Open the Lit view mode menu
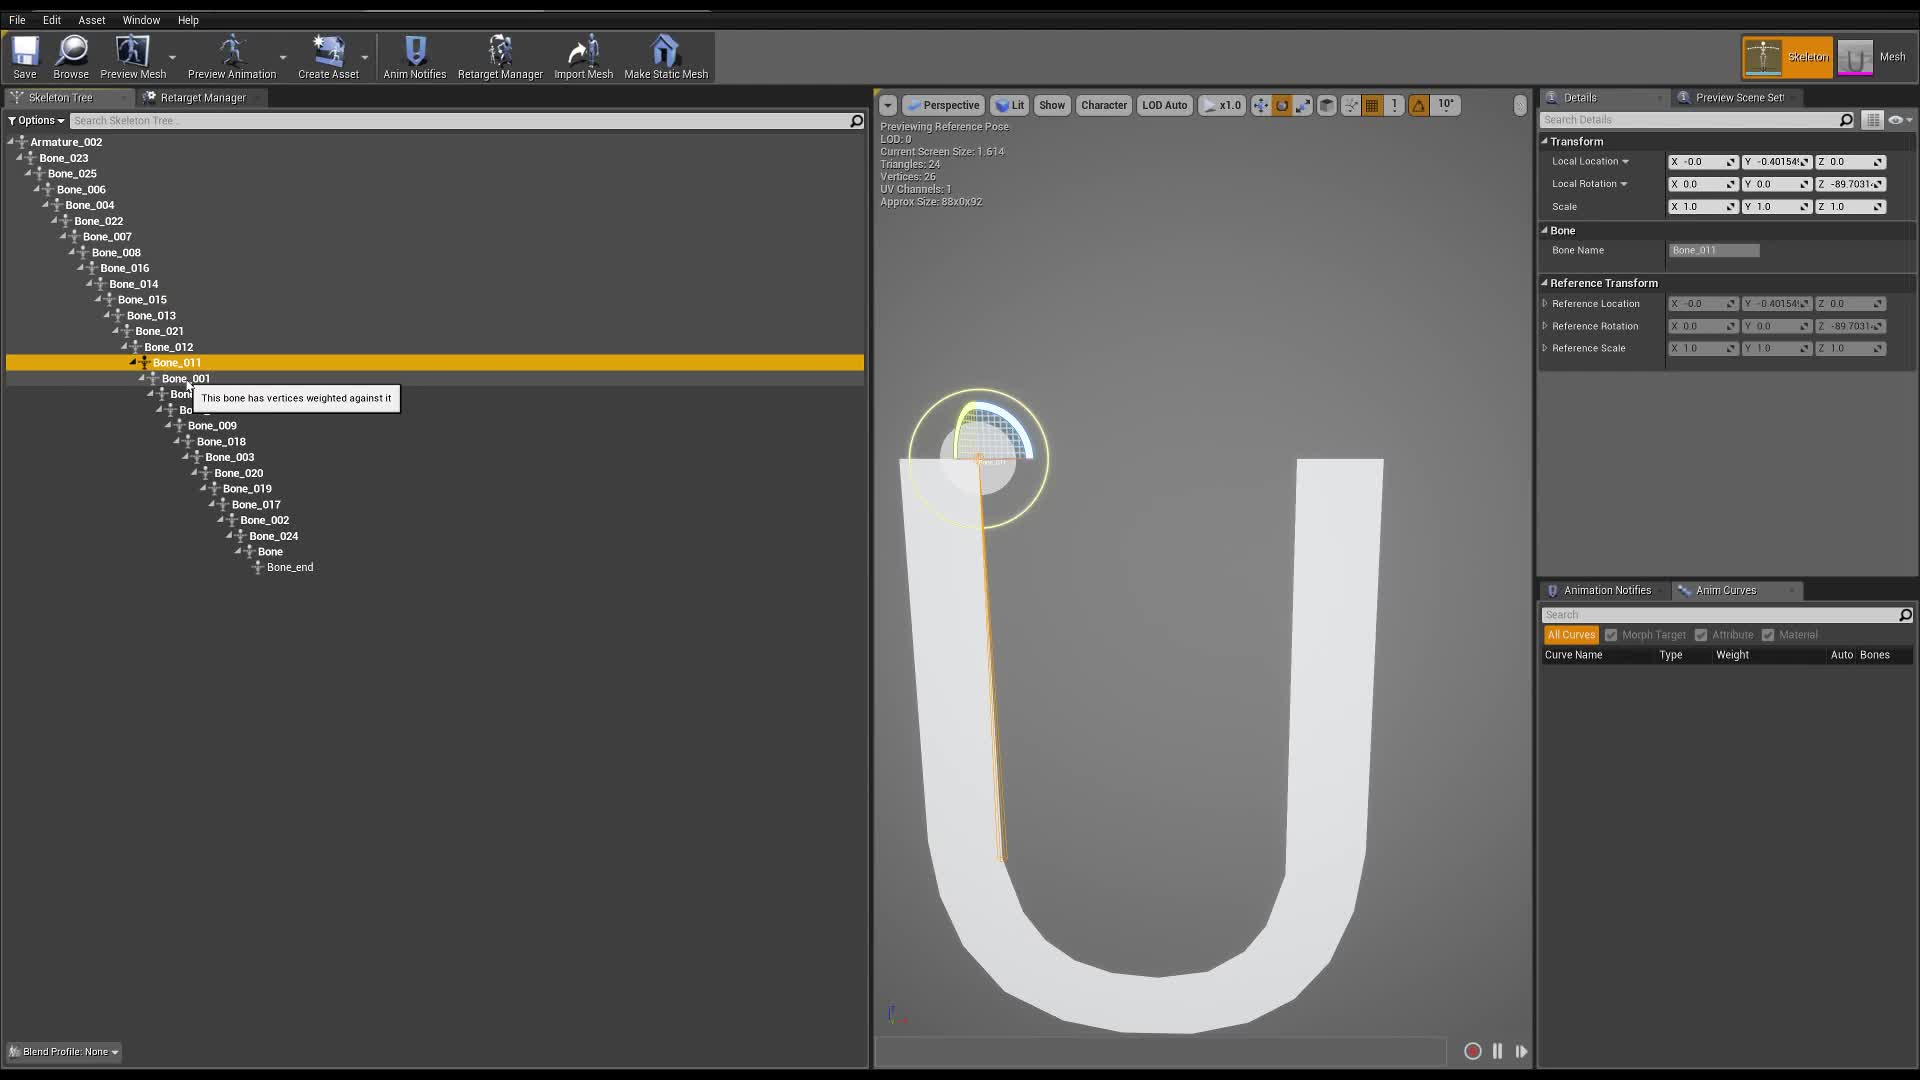This screenshot has width=1920, height=1080. pos(1010,105)
